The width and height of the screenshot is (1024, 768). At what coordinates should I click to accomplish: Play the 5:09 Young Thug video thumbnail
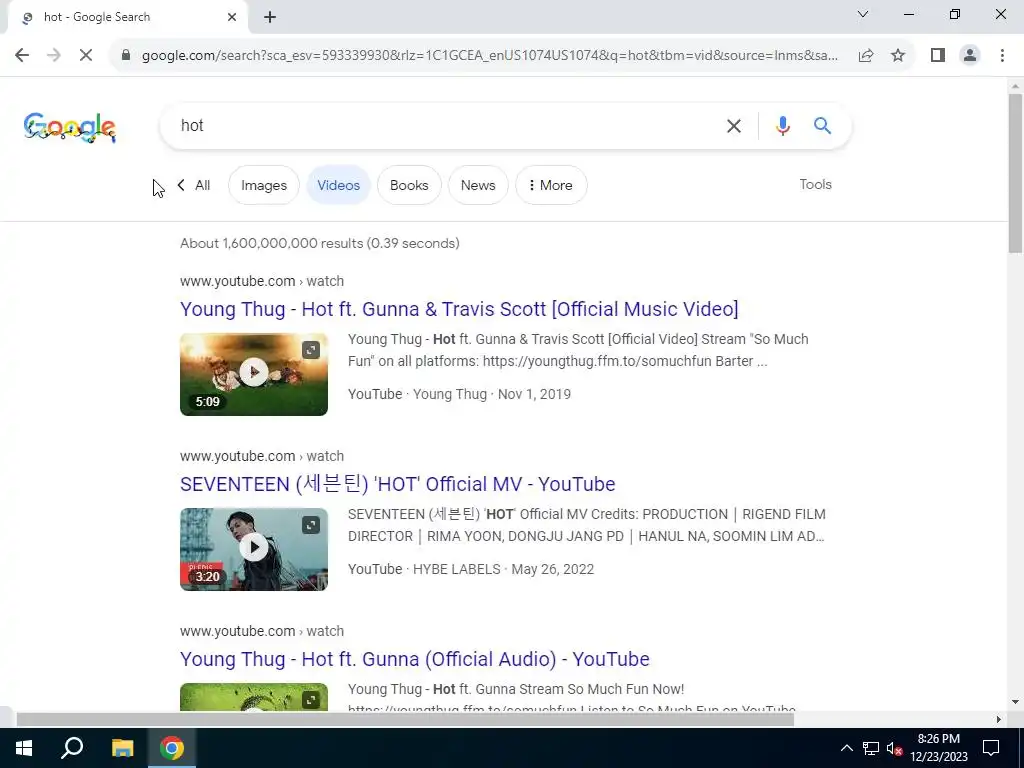point(253,374)
